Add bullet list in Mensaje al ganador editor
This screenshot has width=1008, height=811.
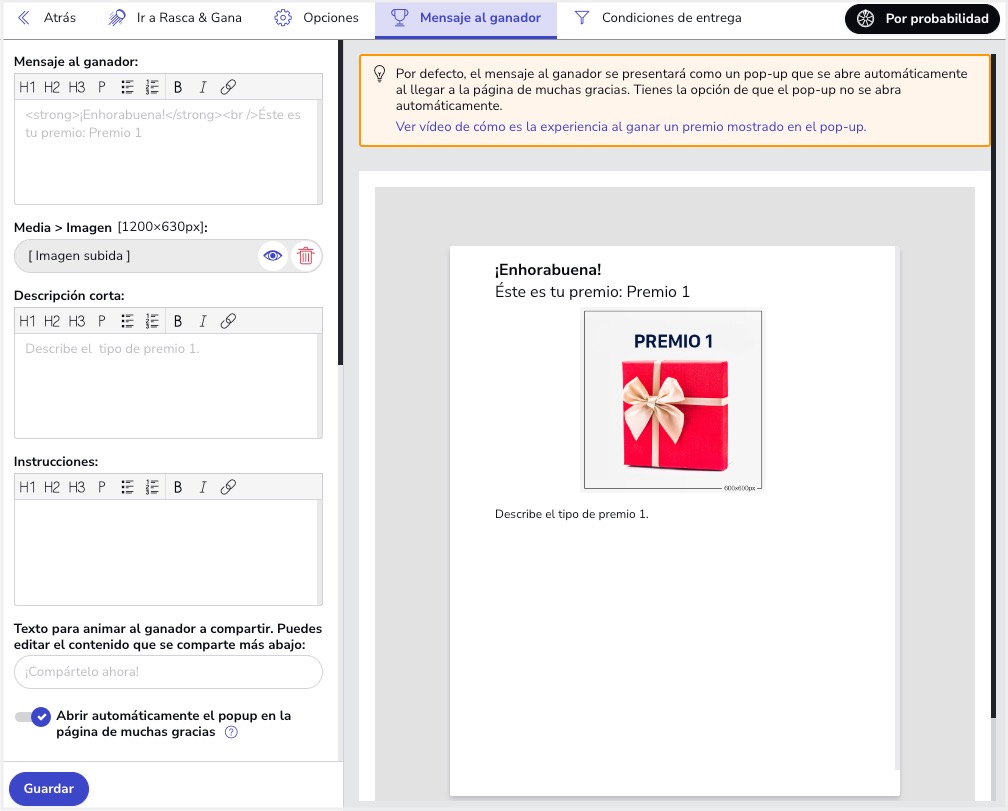coord(127,87)
